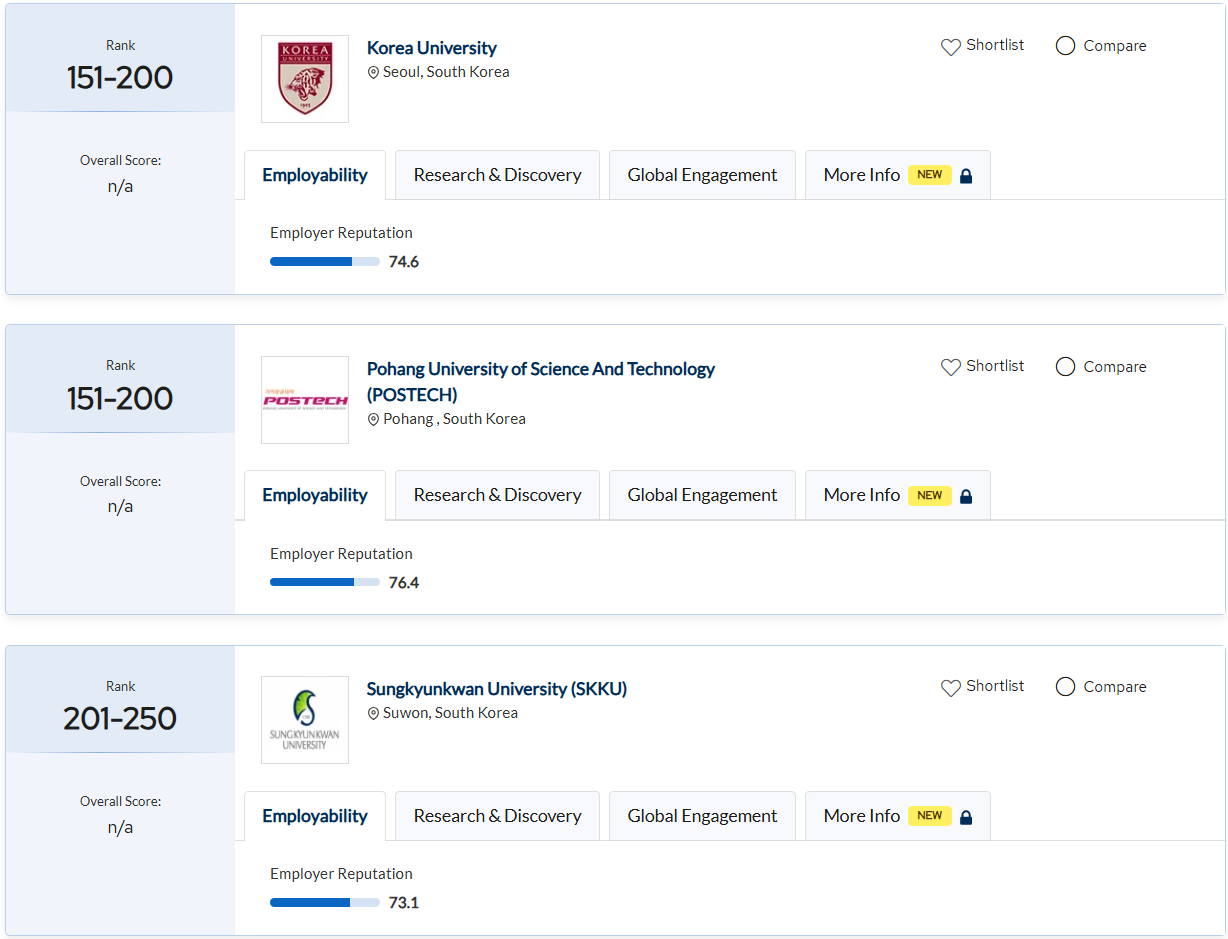The image size is (1228, 939).
Task: Select Compare for Sungkyunkwan University
Action: pyautogui.click(x=1065, y=687)
